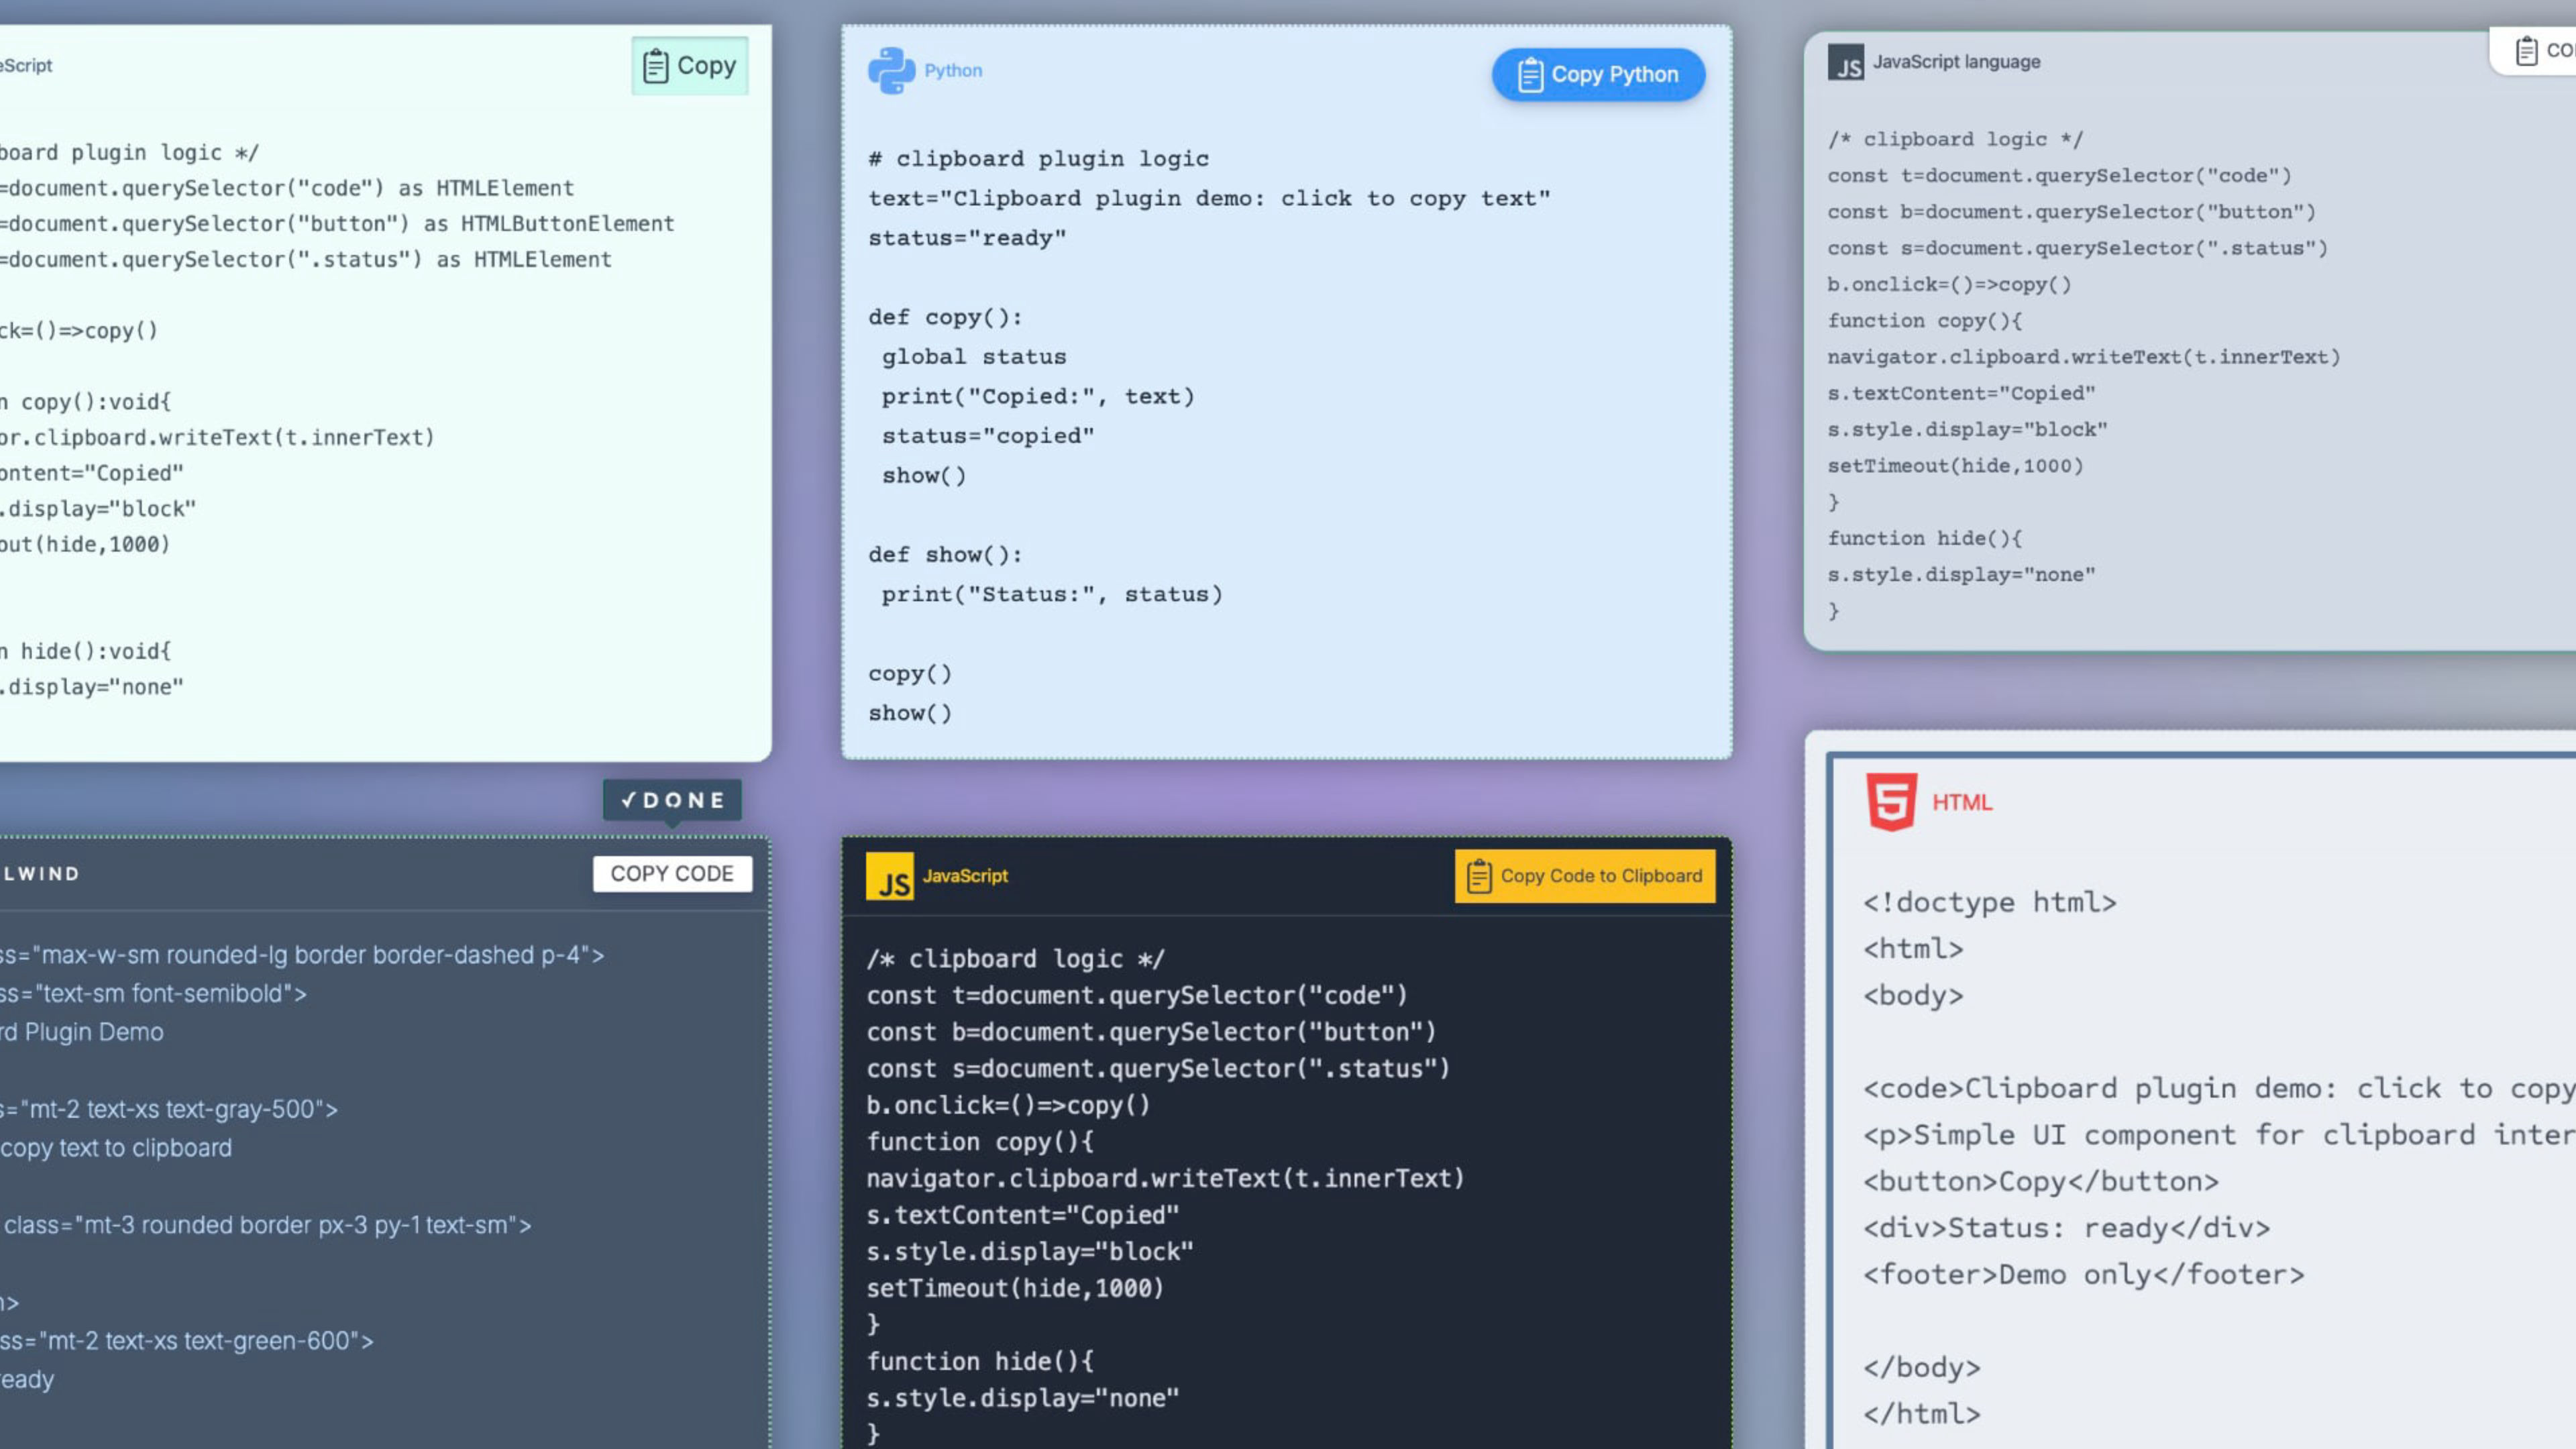Click the "max-w-sm rounded-lg border border-dashed p-4" line
The image size is (2576, 1449).
(302, 955)
